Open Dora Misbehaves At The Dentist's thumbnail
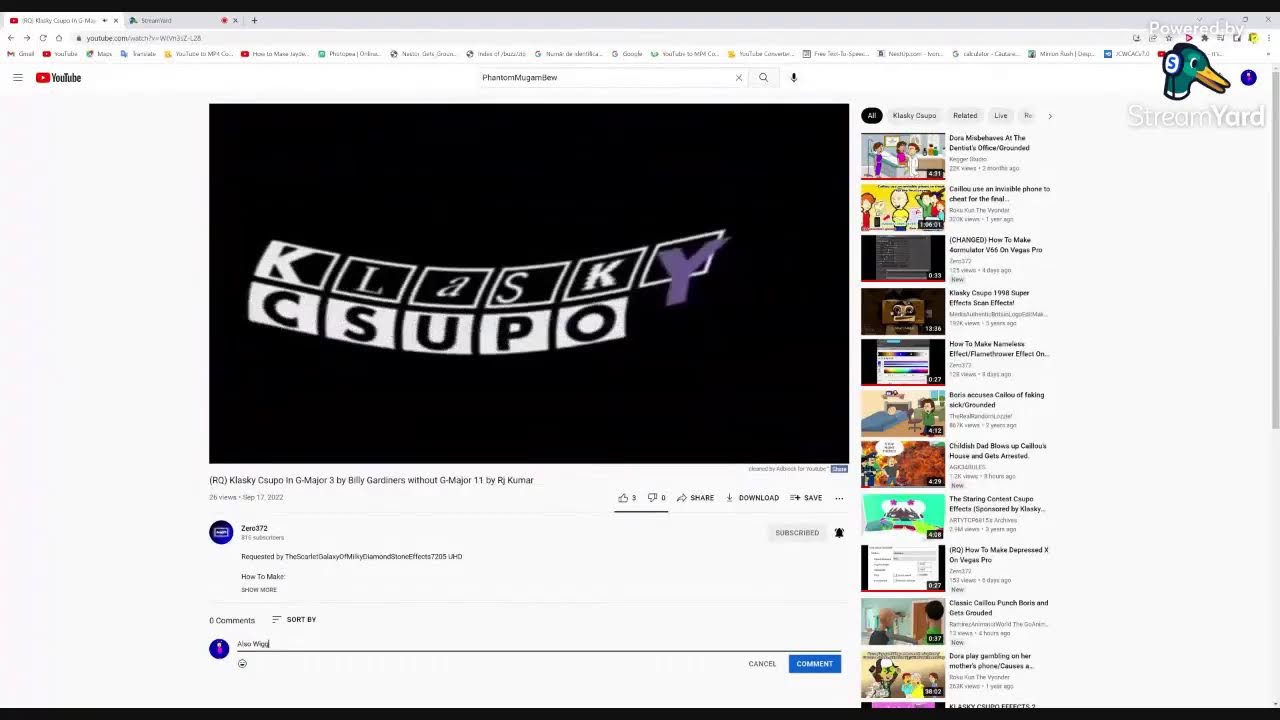Viewport: 1280px width, 720px height. click(903, 156)
